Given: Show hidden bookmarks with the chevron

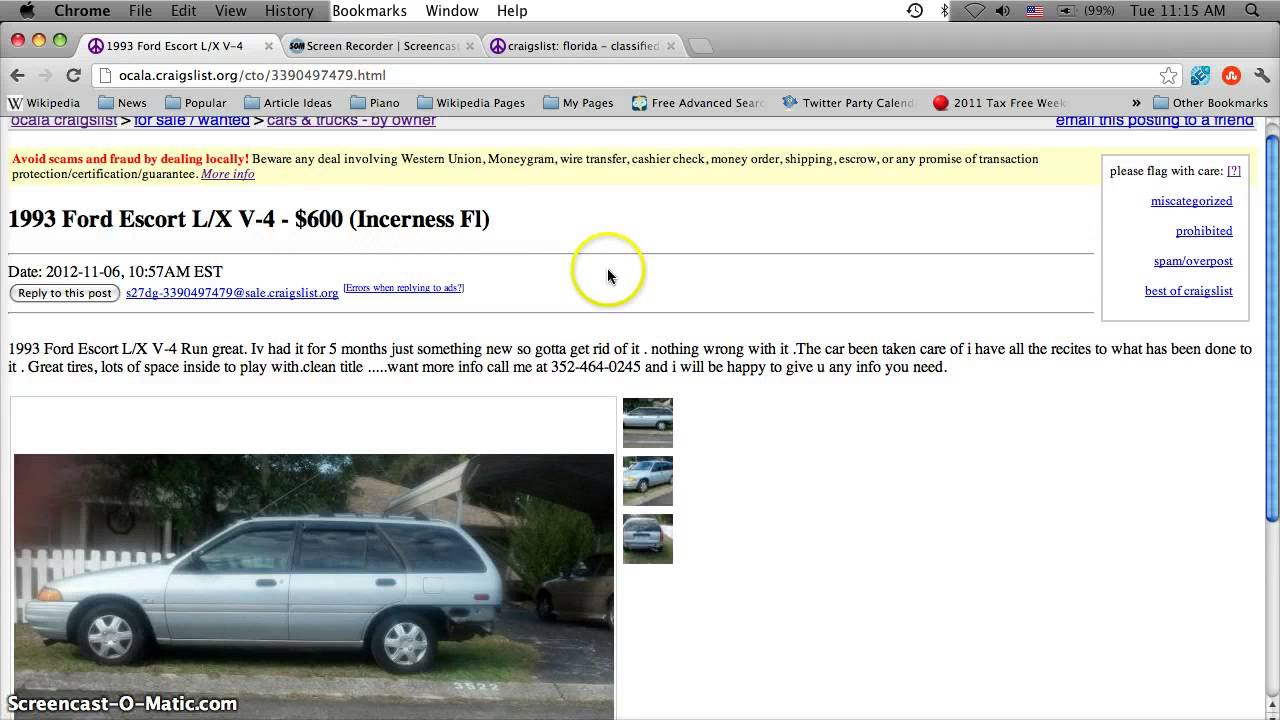Looking at the screenshot, I should [x=1136, y=102].
